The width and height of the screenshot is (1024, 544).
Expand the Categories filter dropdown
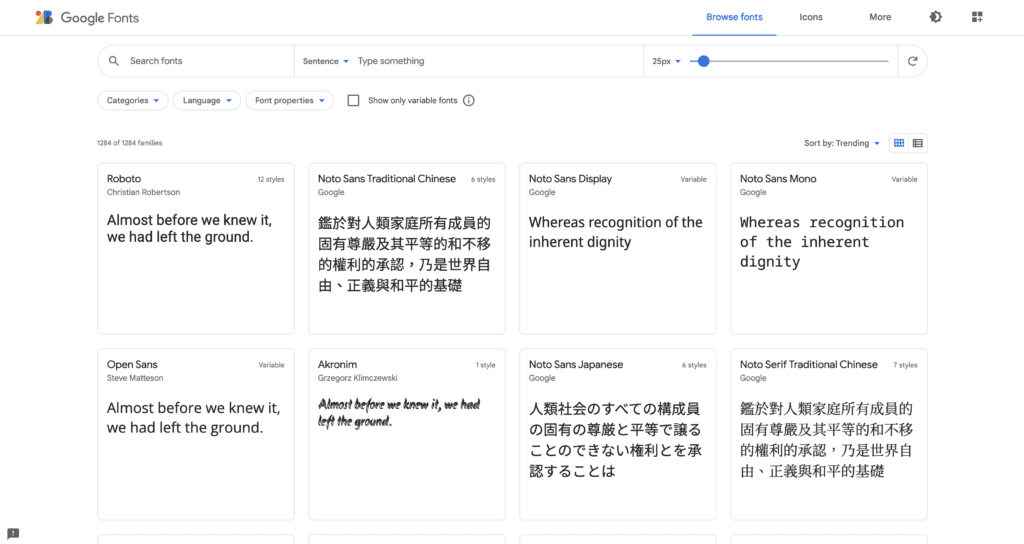point(132,100)
